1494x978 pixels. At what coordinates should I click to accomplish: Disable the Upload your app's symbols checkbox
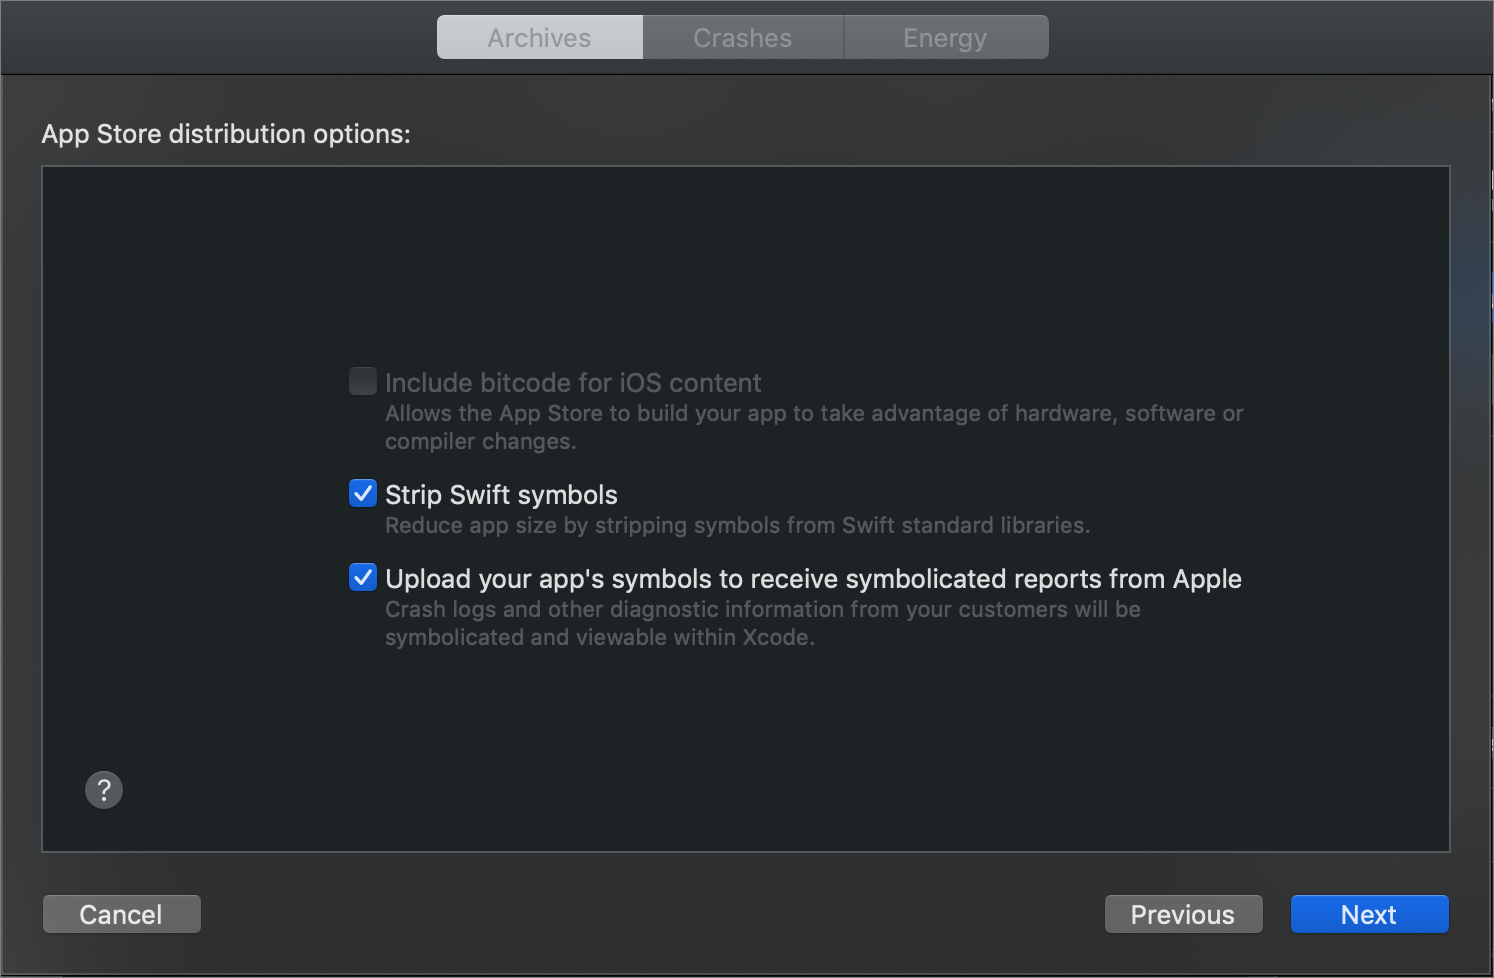(x=363, y=577)
